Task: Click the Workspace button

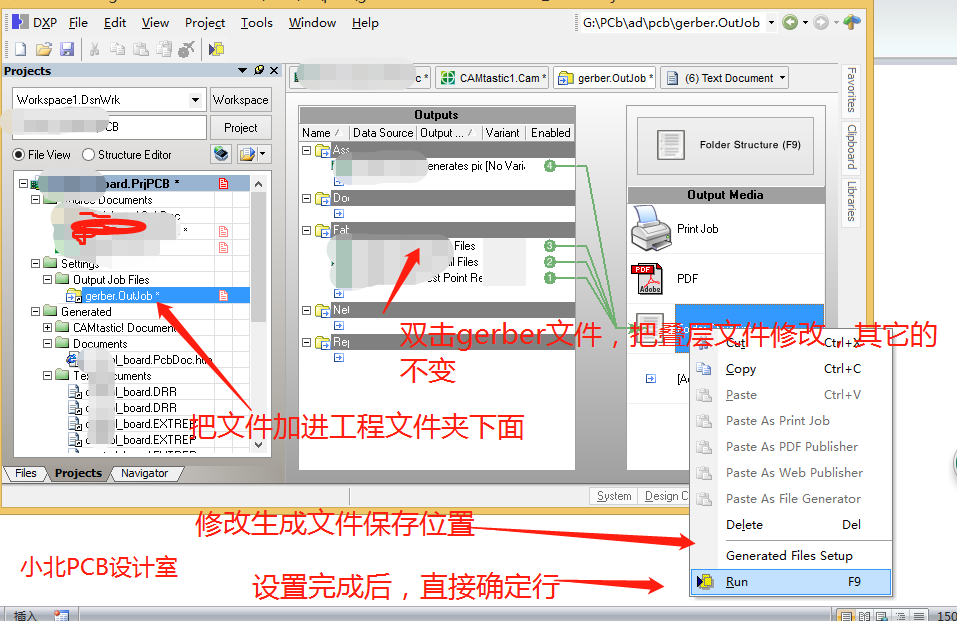Action: click(240, 100)
